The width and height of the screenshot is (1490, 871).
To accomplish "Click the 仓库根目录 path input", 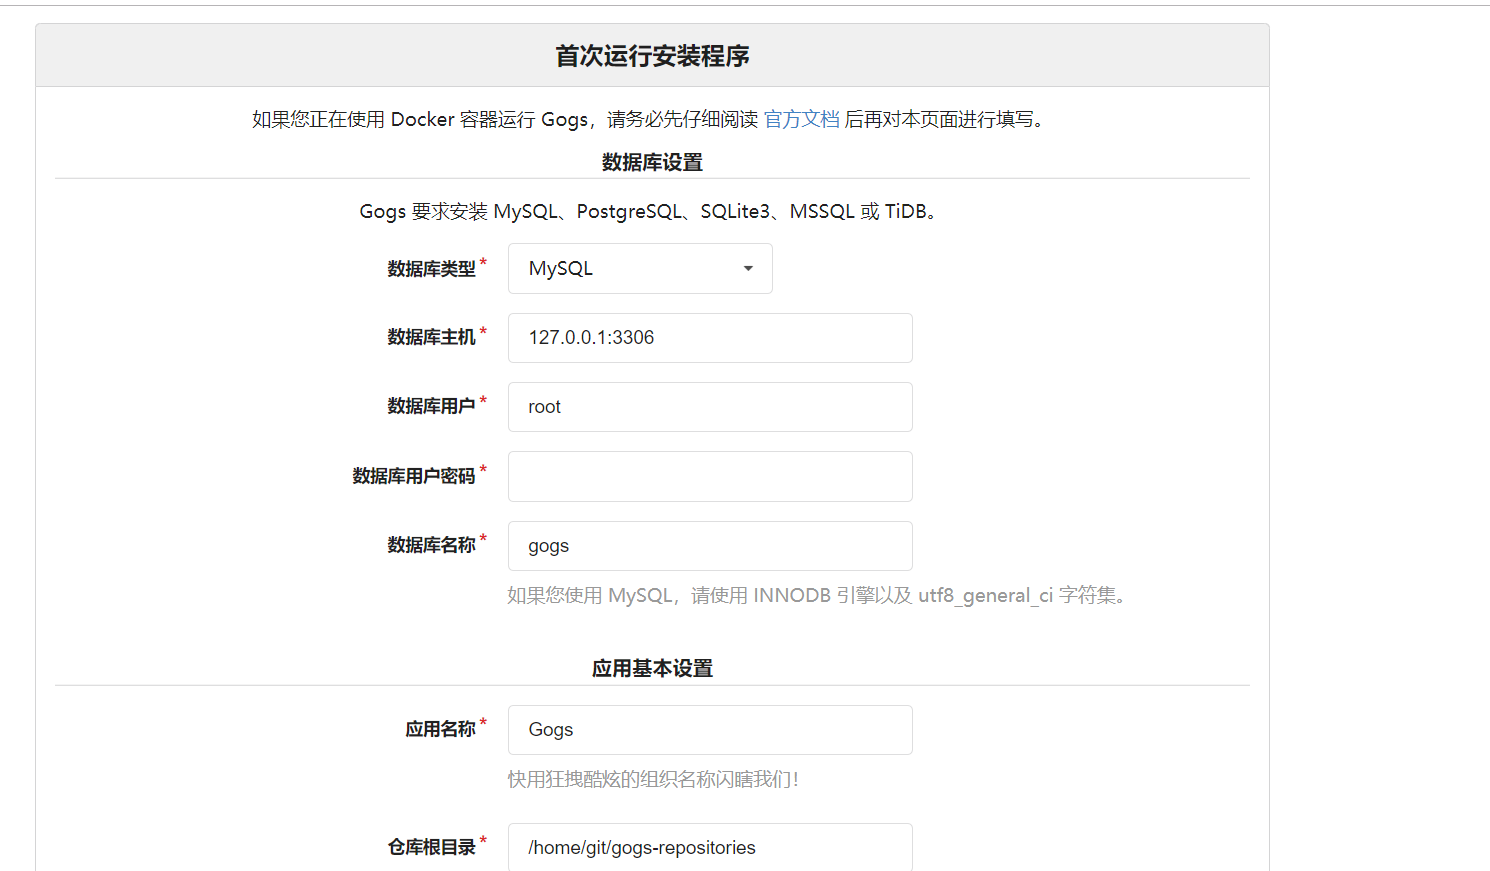I will [709, 847].
